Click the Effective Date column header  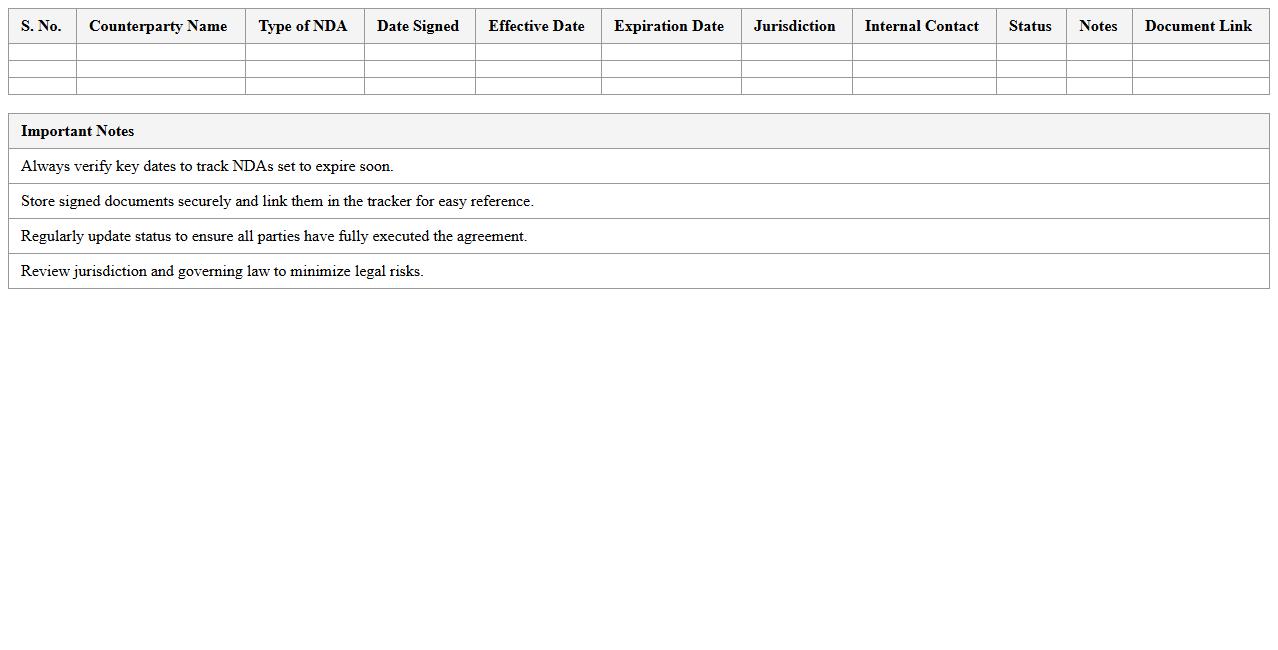537,26
